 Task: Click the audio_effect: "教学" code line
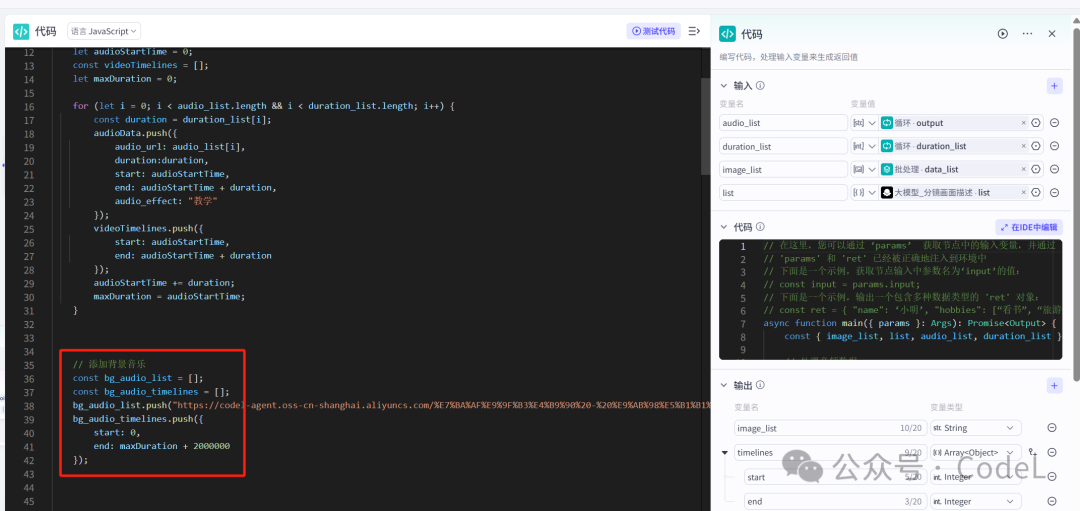pyautogui.click(x=166, y=201)
